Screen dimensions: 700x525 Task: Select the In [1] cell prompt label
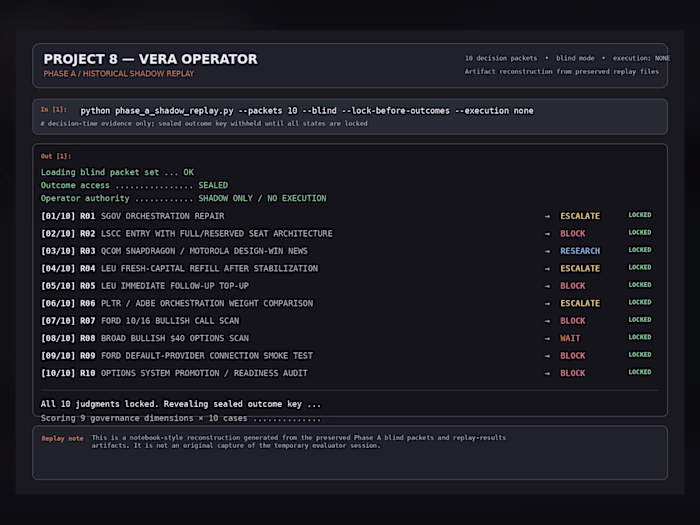tap(54, 110)
